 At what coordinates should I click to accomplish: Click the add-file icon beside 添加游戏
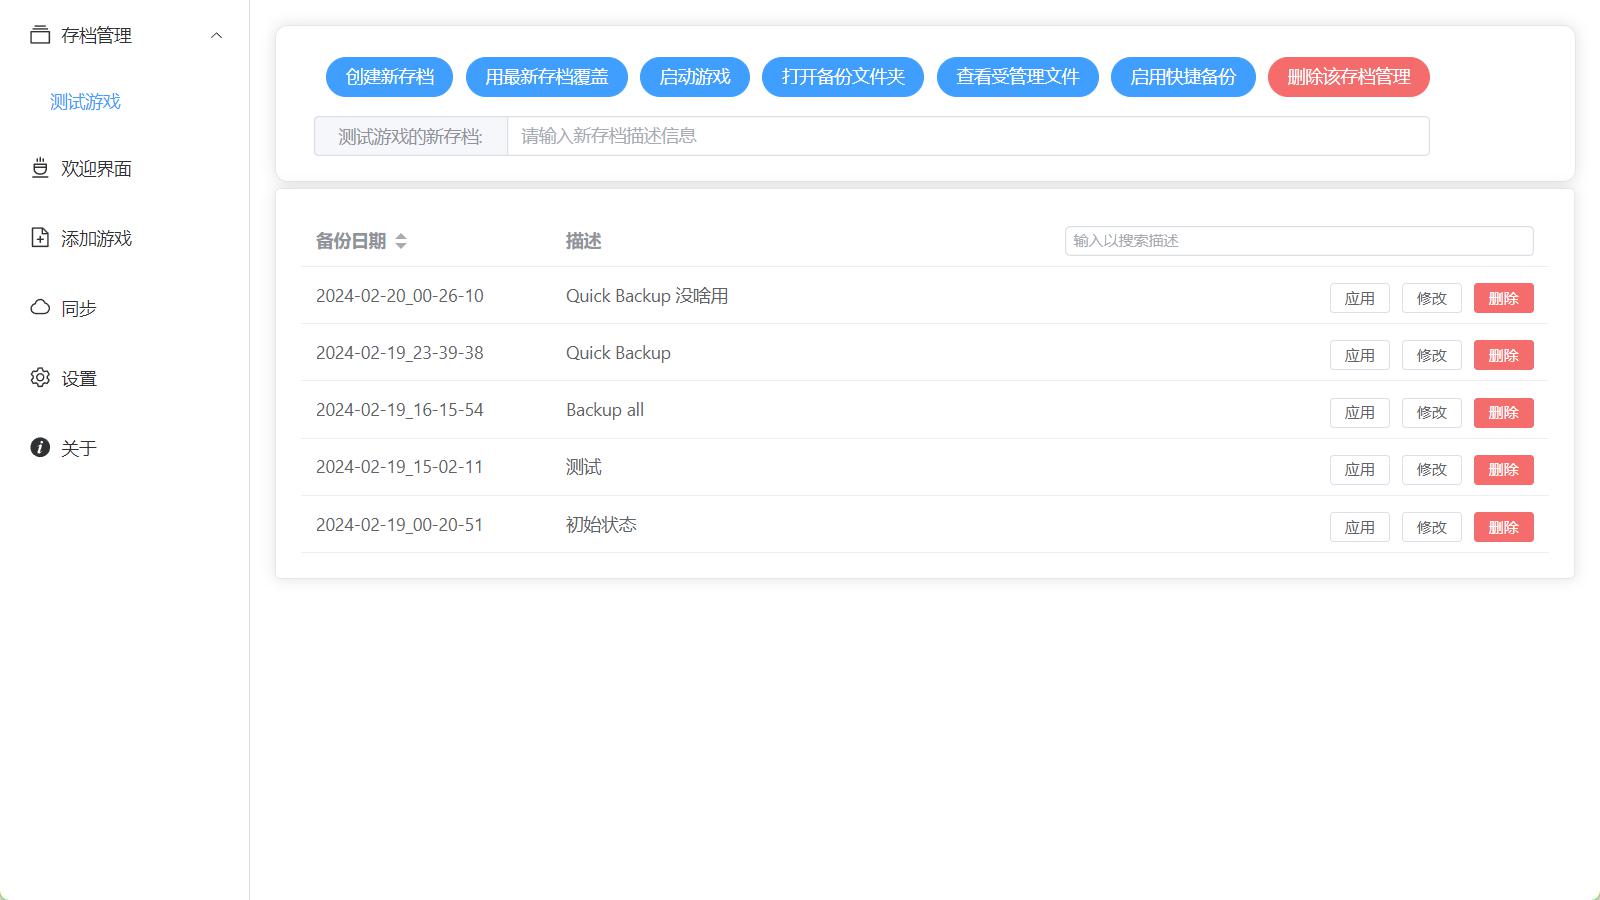coord(40,238)
